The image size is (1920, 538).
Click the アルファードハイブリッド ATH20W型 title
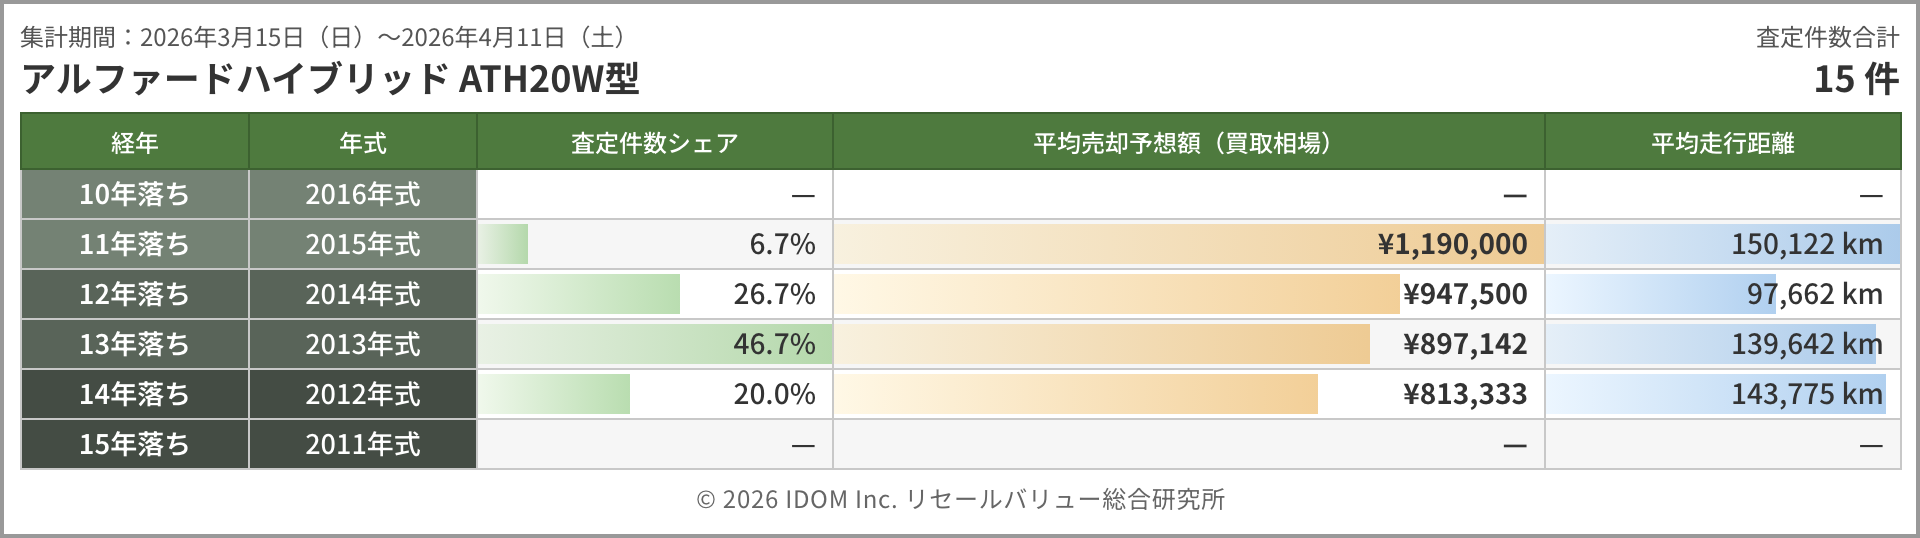(x=330, y=79)
